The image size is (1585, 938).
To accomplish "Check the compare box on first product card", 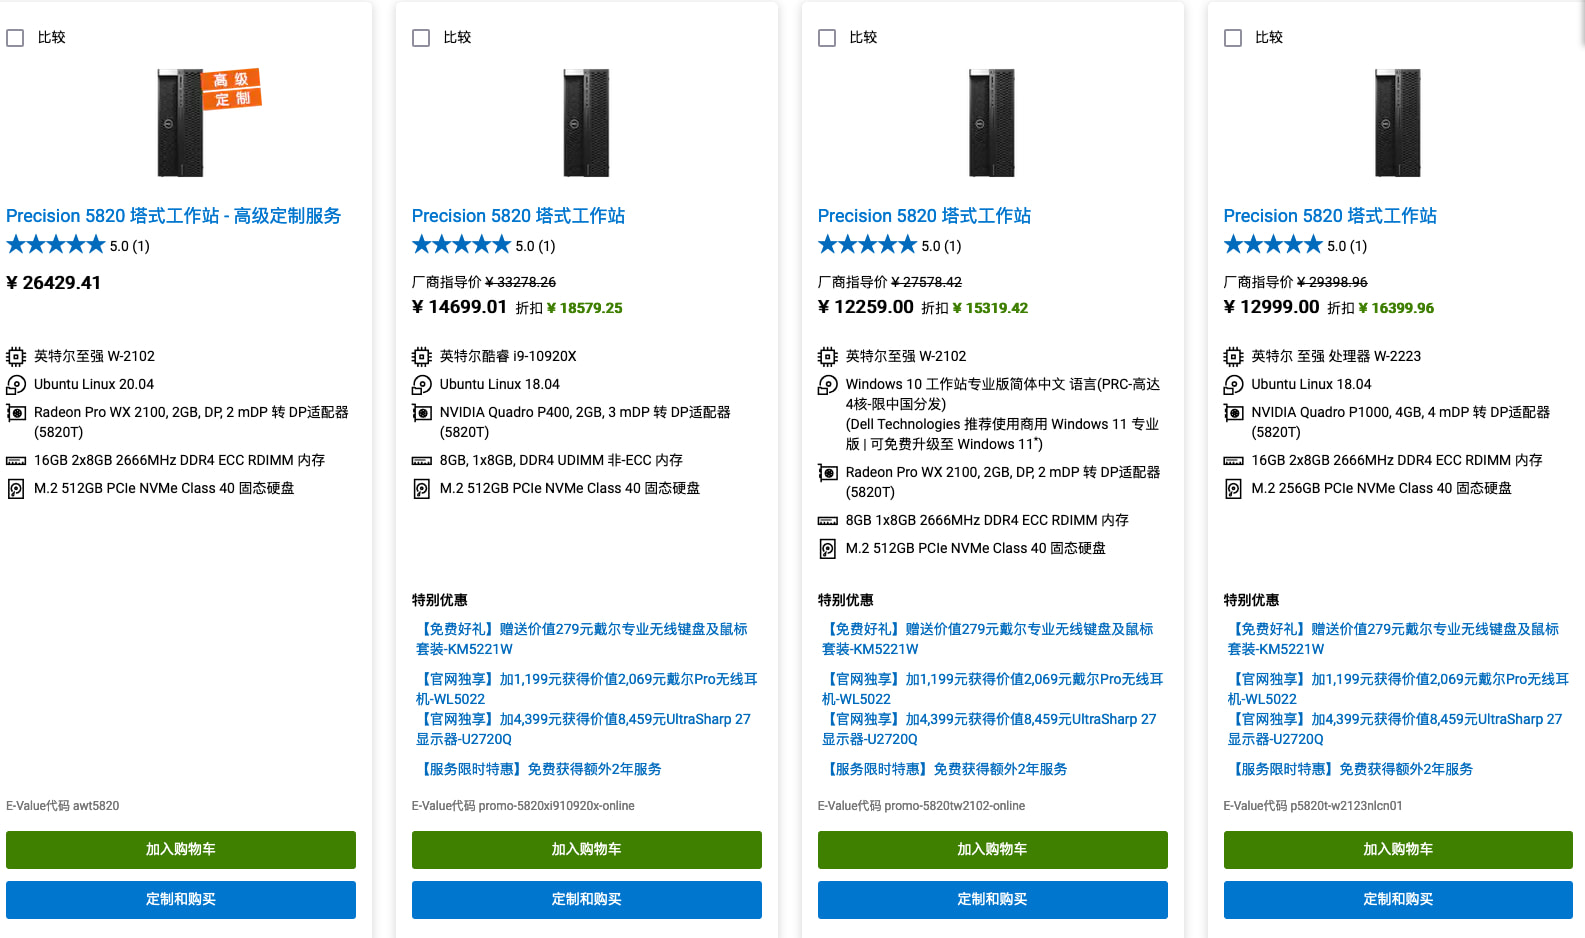I will [x=15, y=38].
